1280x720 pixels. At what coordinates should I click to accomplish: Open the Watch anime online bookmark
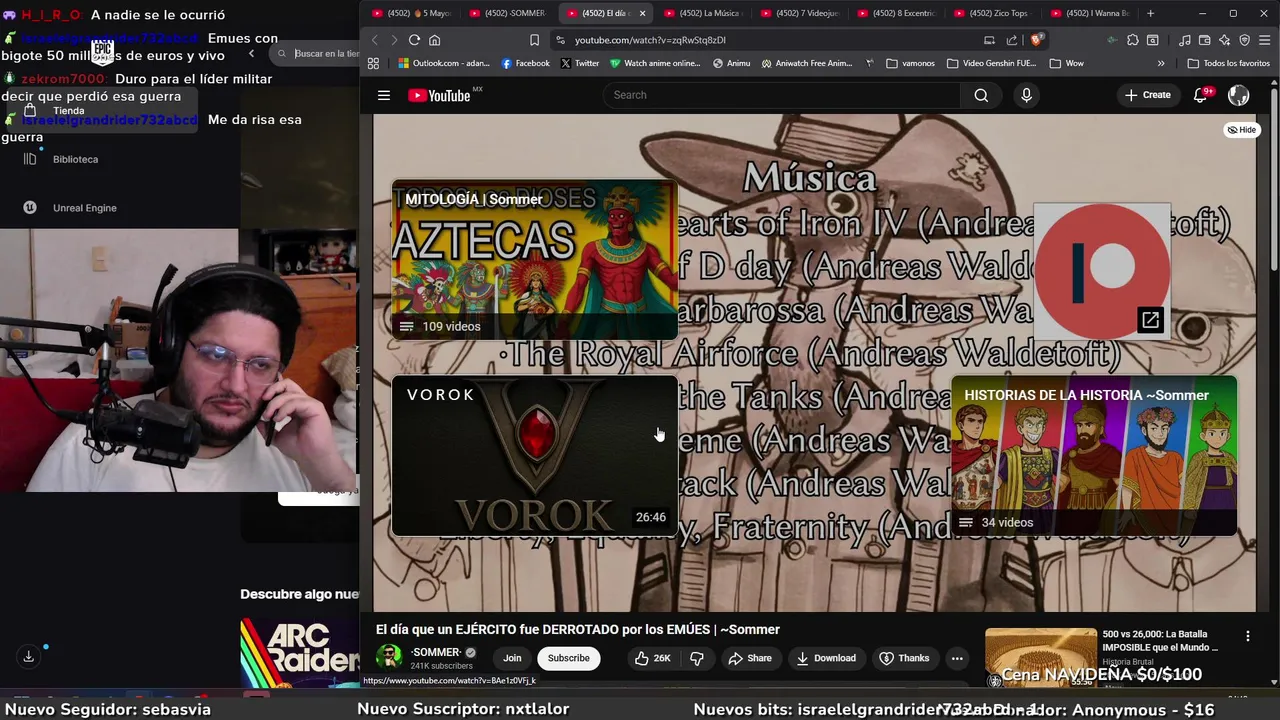pos(655,63)
